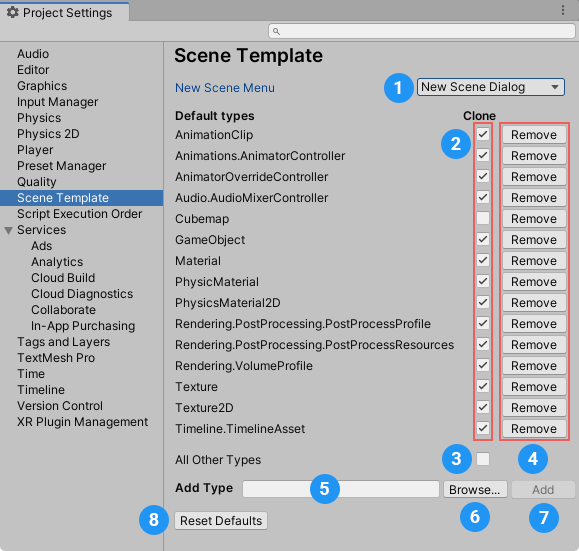Viewport: 579px width, 551px height.
Task: Open the three-dot options menu
Action: pyautogui.click(x=563, y=10)
